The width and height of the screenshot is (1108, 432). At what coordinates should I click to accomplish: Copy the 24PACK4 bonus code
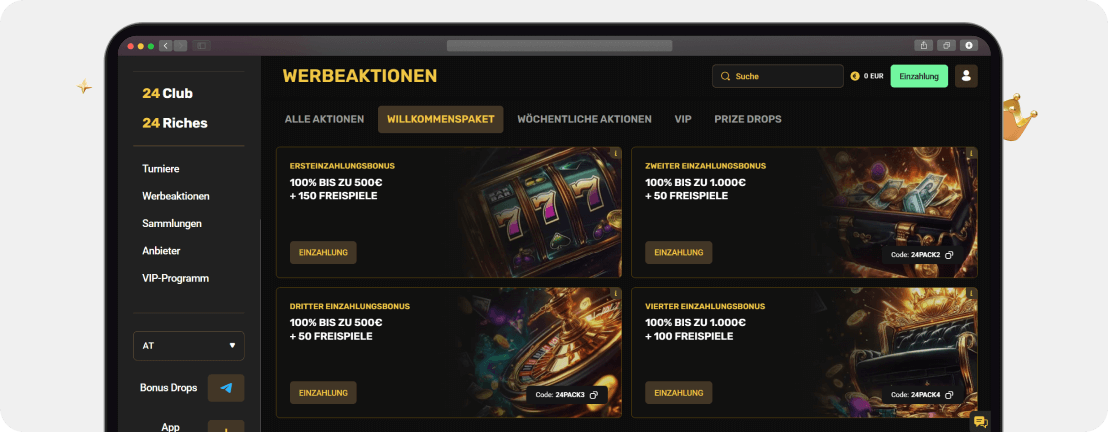[949, 395]
